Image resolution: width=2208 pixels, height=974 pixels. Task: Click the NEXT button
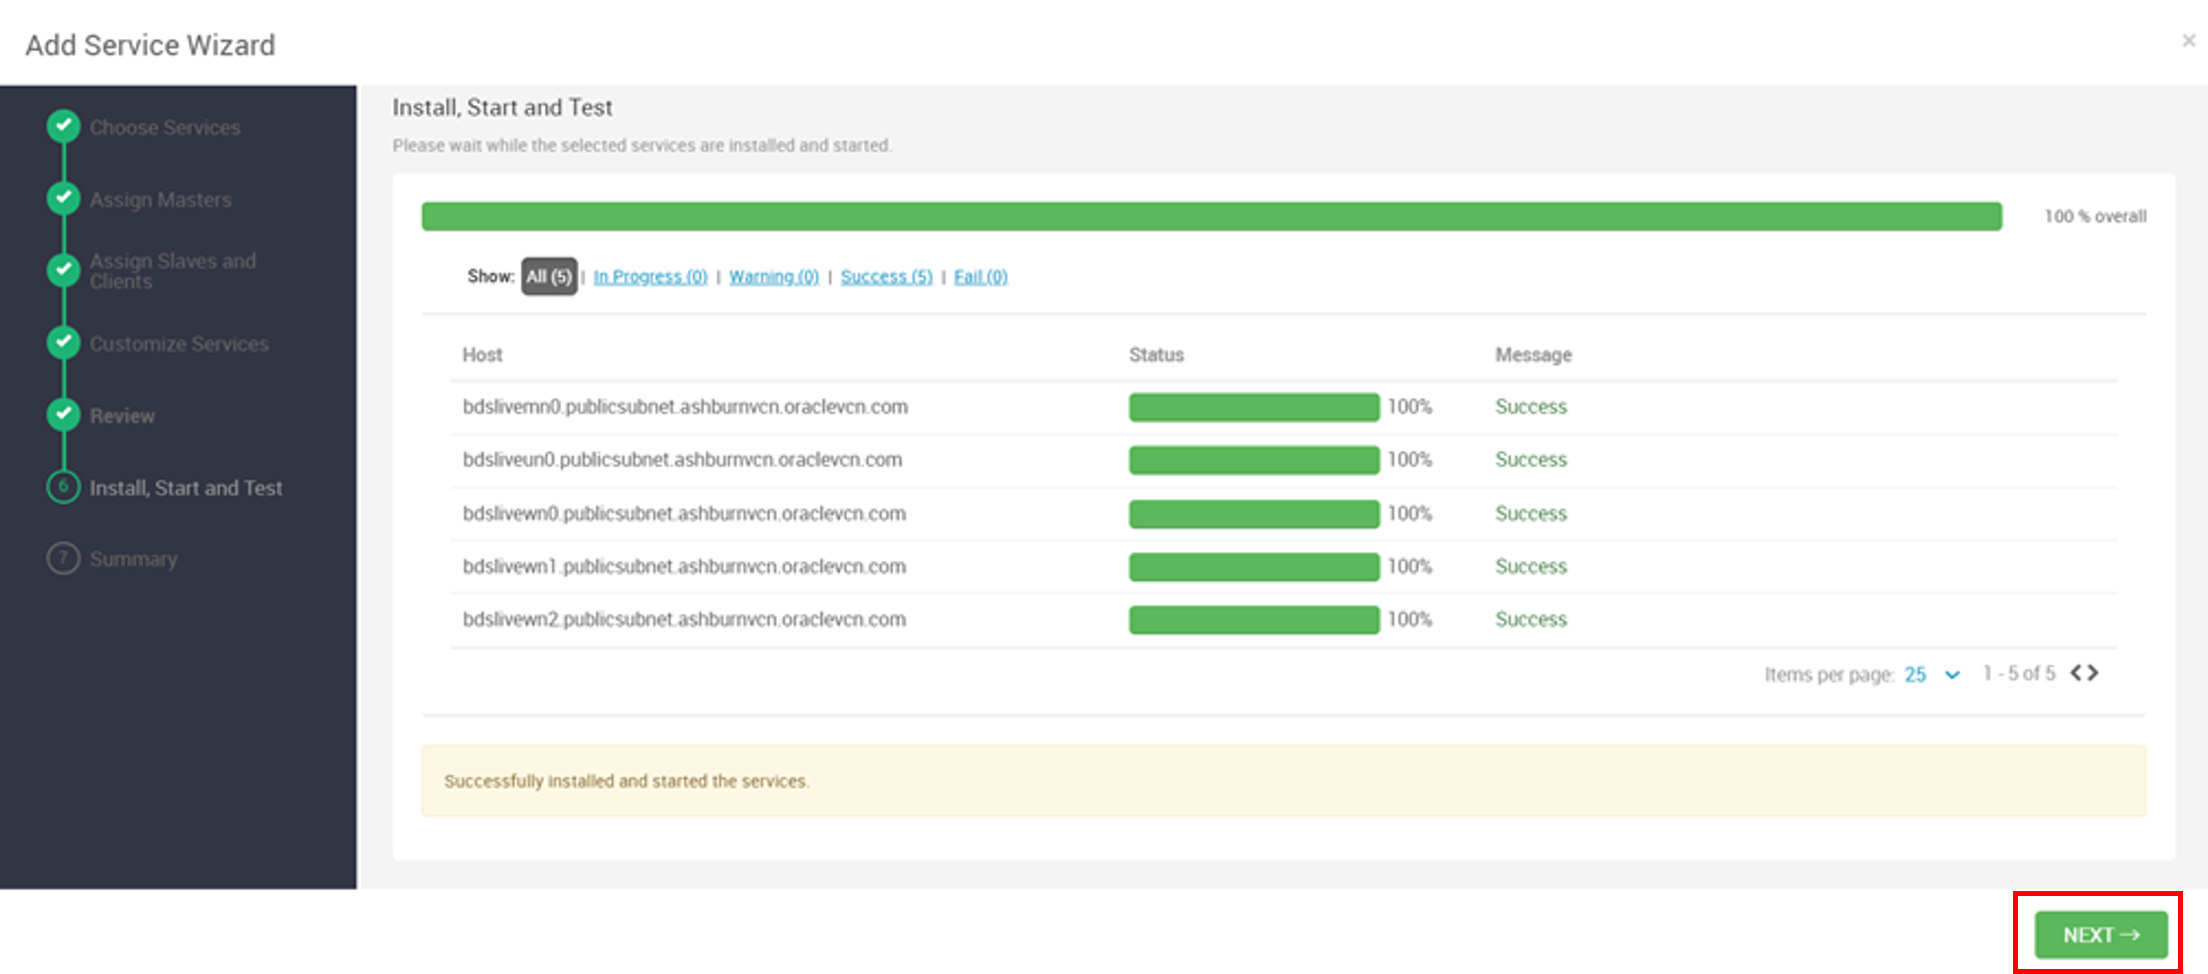pos(2101,935)
